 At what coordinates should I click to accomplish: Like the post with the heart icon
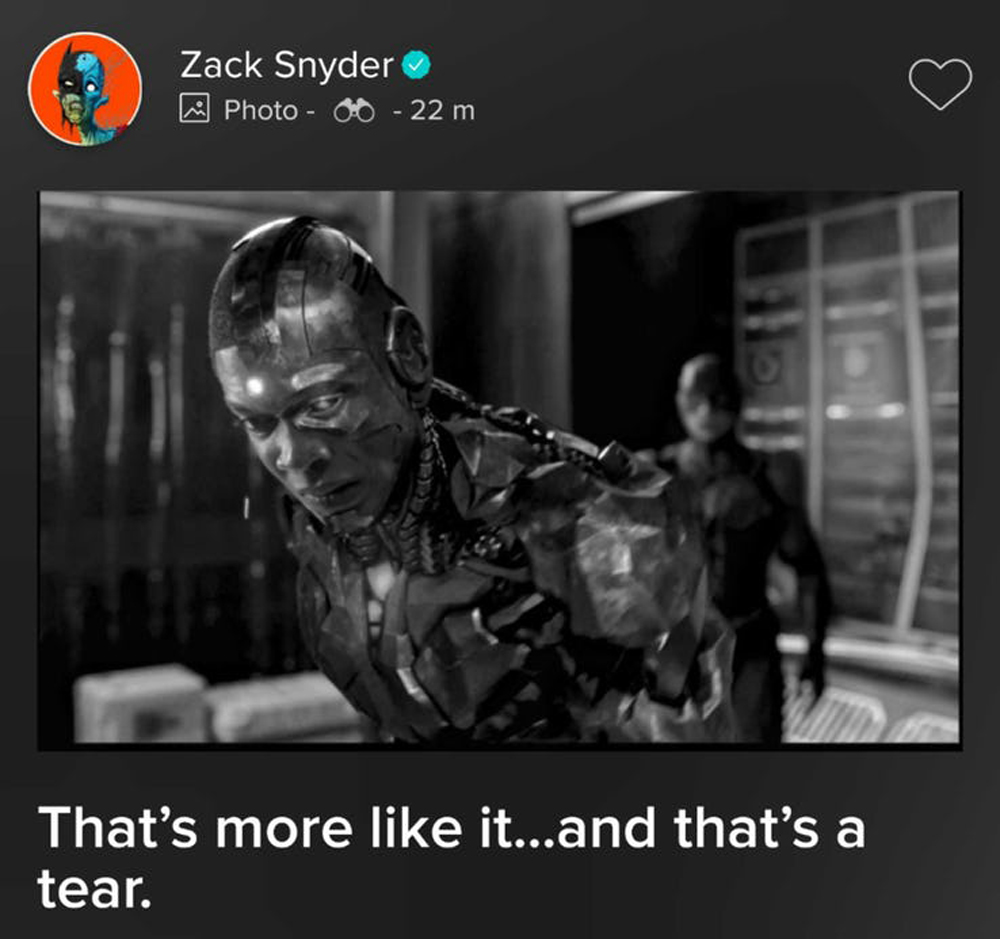tap(940, 84)
